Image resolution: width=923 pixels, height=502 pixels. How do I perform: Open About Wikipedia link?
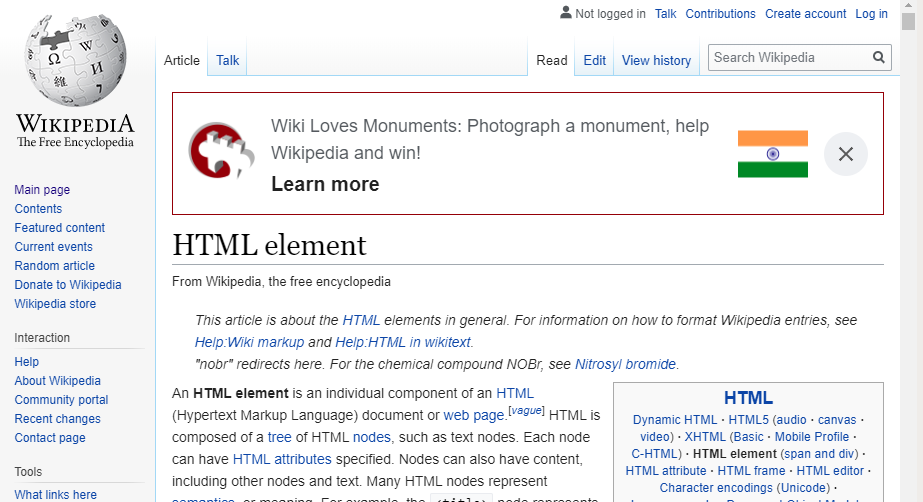point(57,381)
